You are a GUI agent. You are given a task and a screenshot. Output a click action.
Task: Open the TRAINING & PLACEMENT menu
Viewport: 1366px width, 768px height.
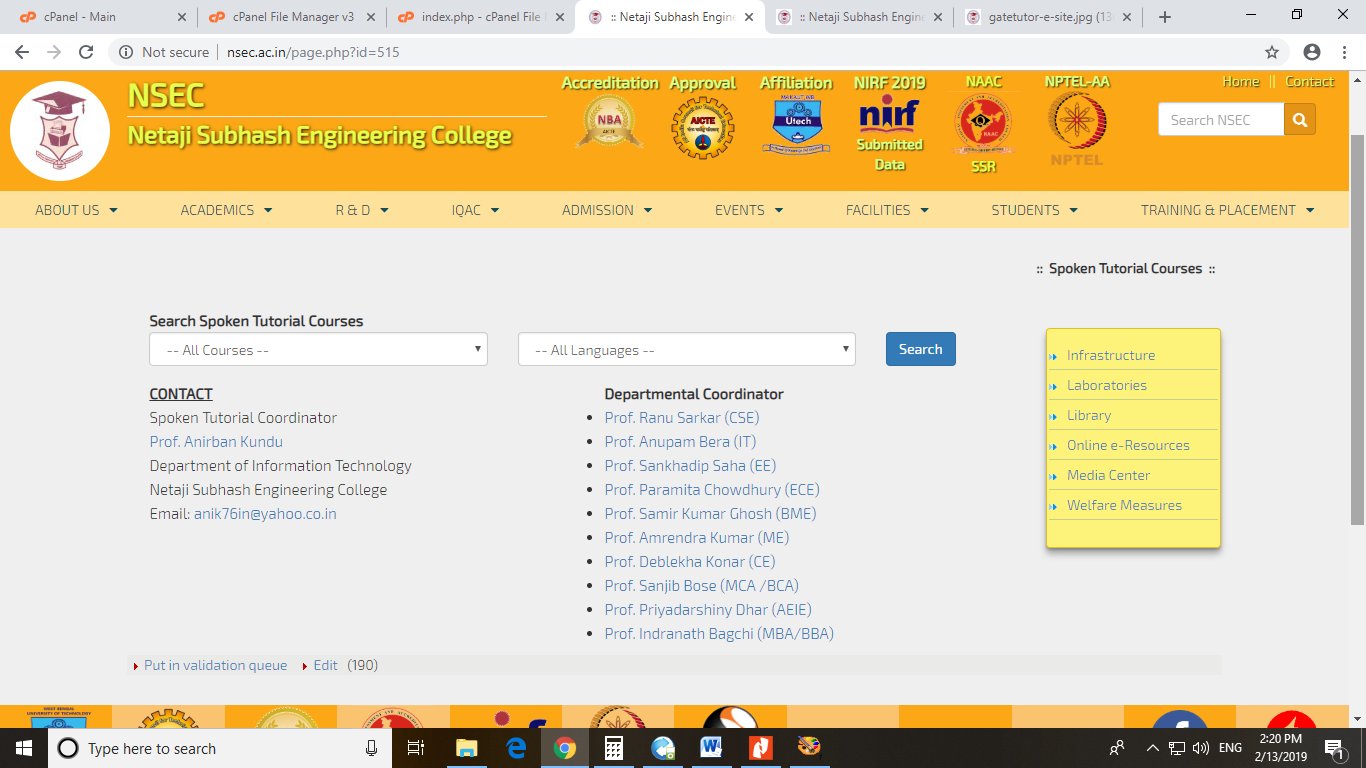click(x=1227, y=210)
